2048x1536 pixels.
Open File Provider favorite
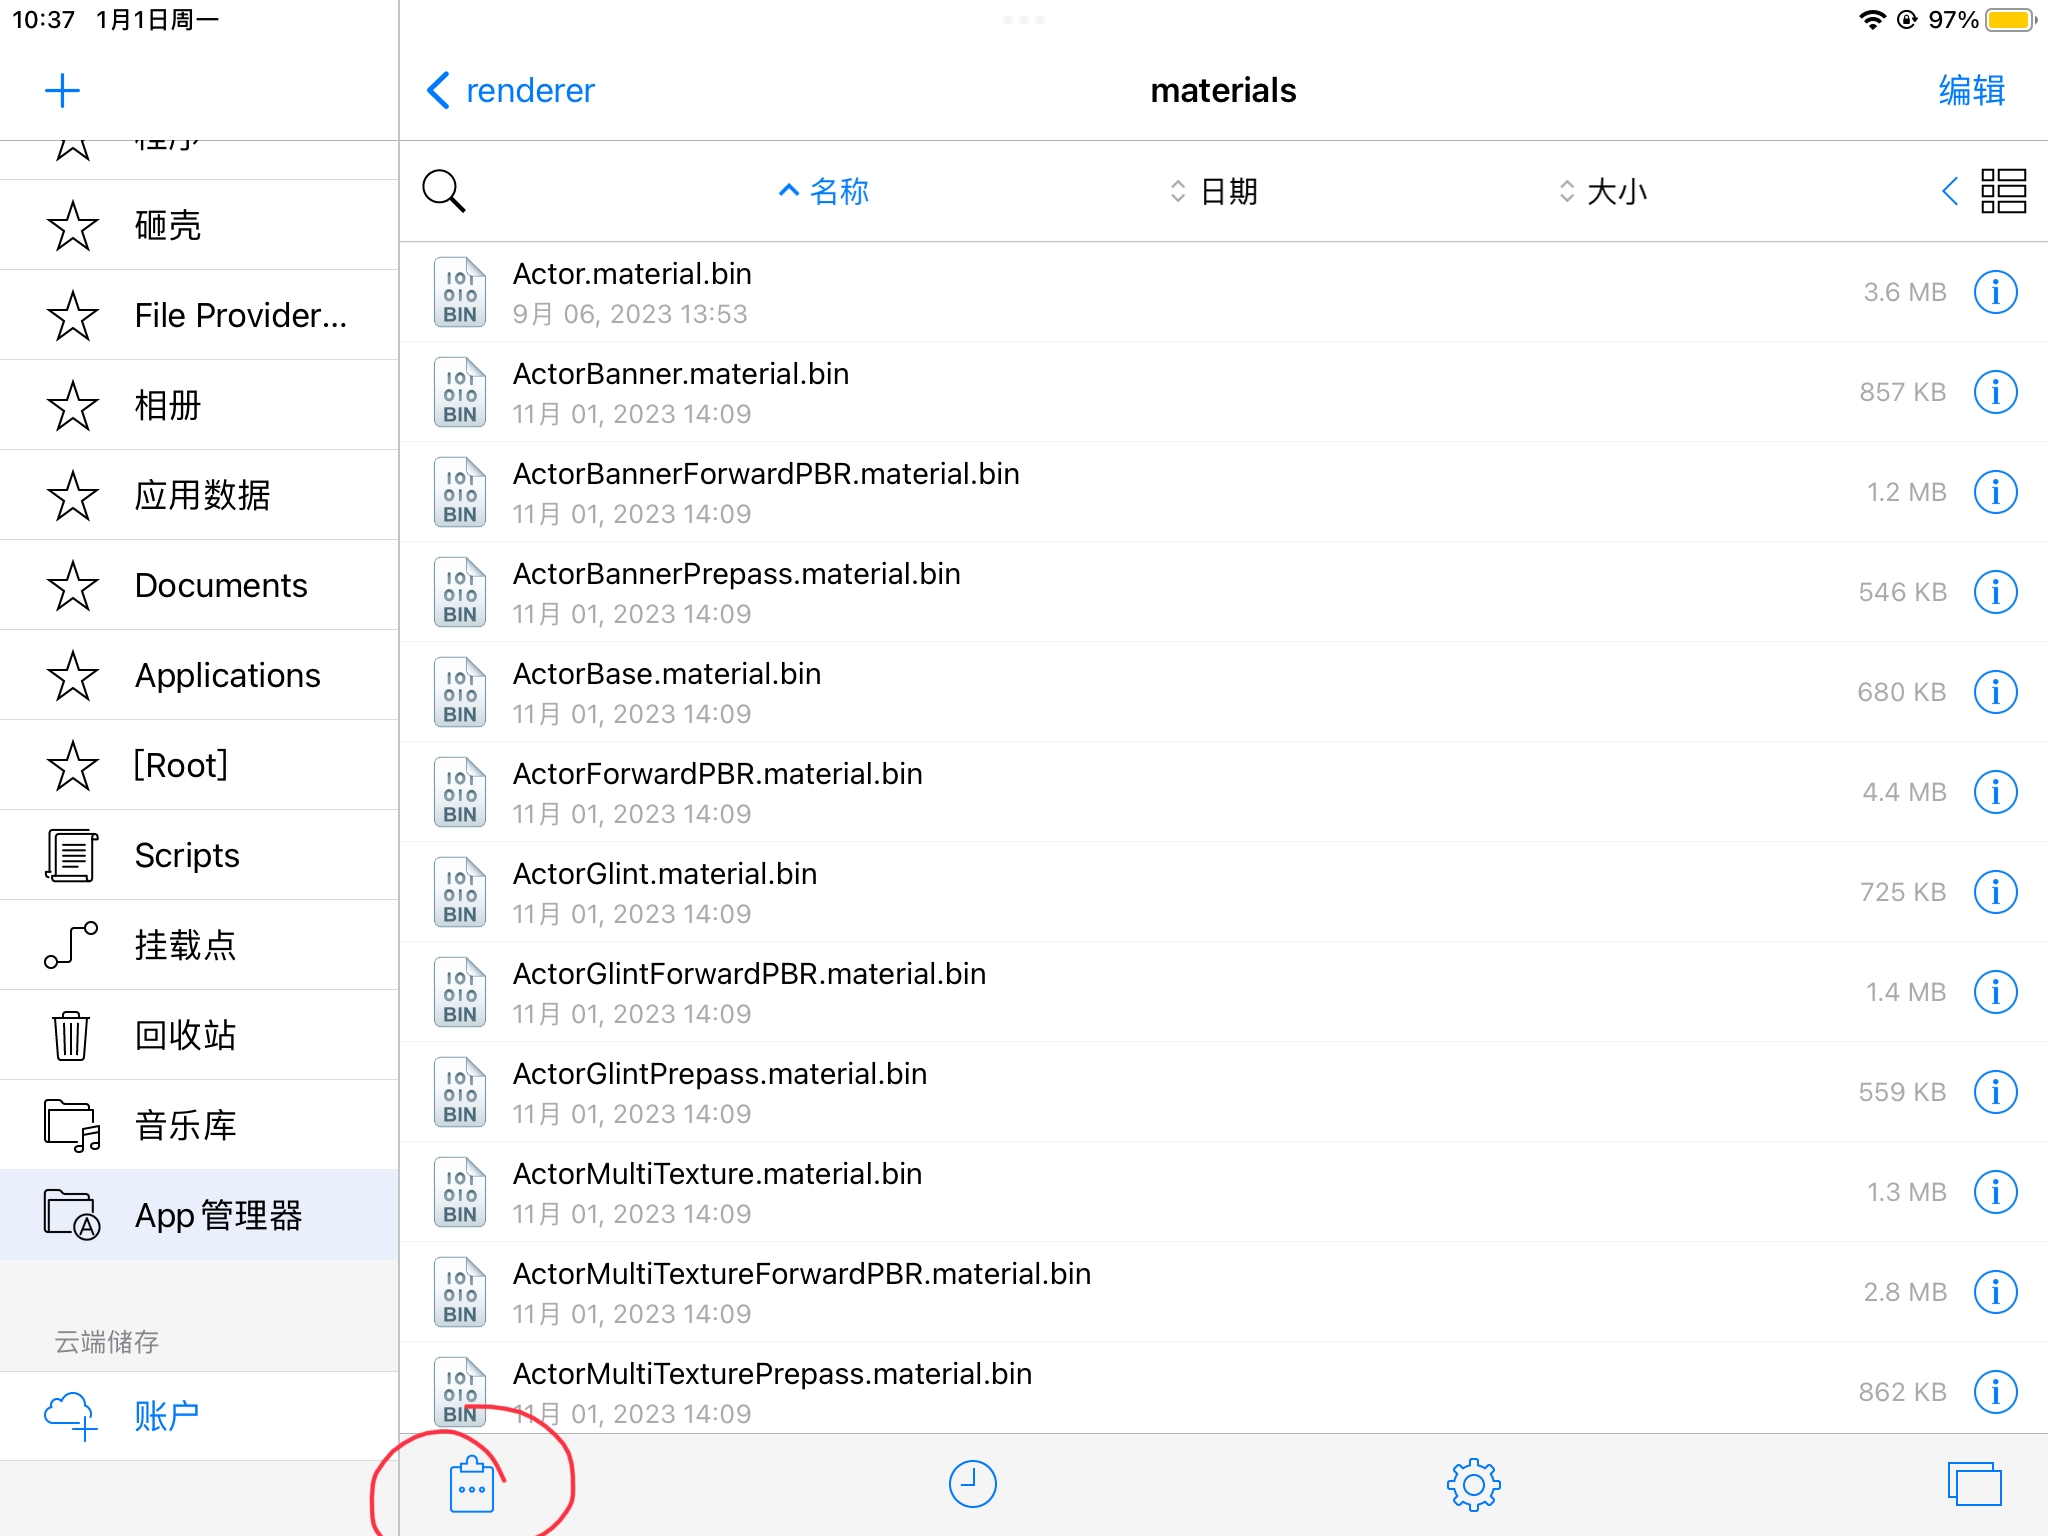point(199,315)
